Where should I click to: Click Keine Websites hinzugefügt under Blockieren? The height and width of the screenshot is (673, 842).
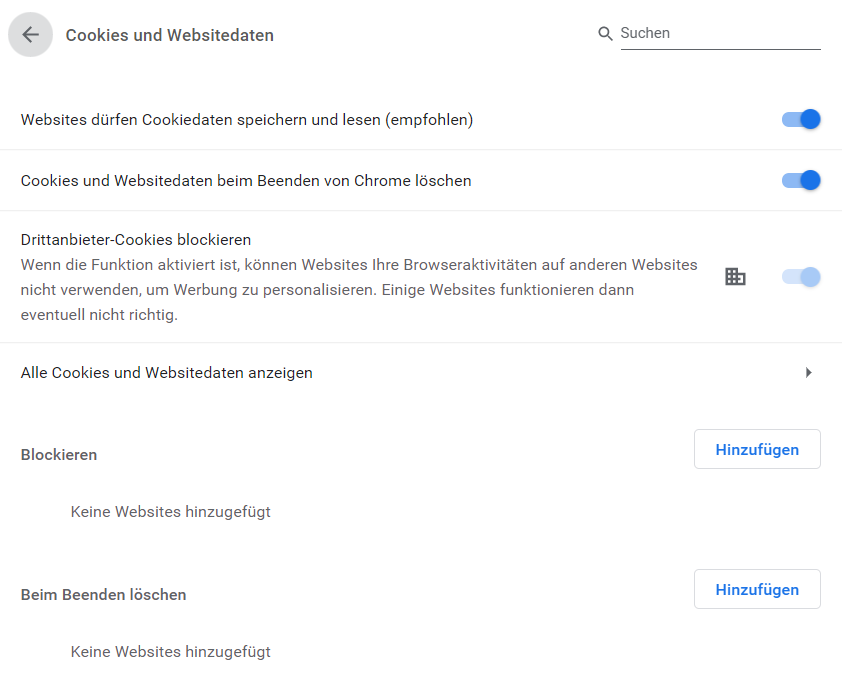[171, 512]
